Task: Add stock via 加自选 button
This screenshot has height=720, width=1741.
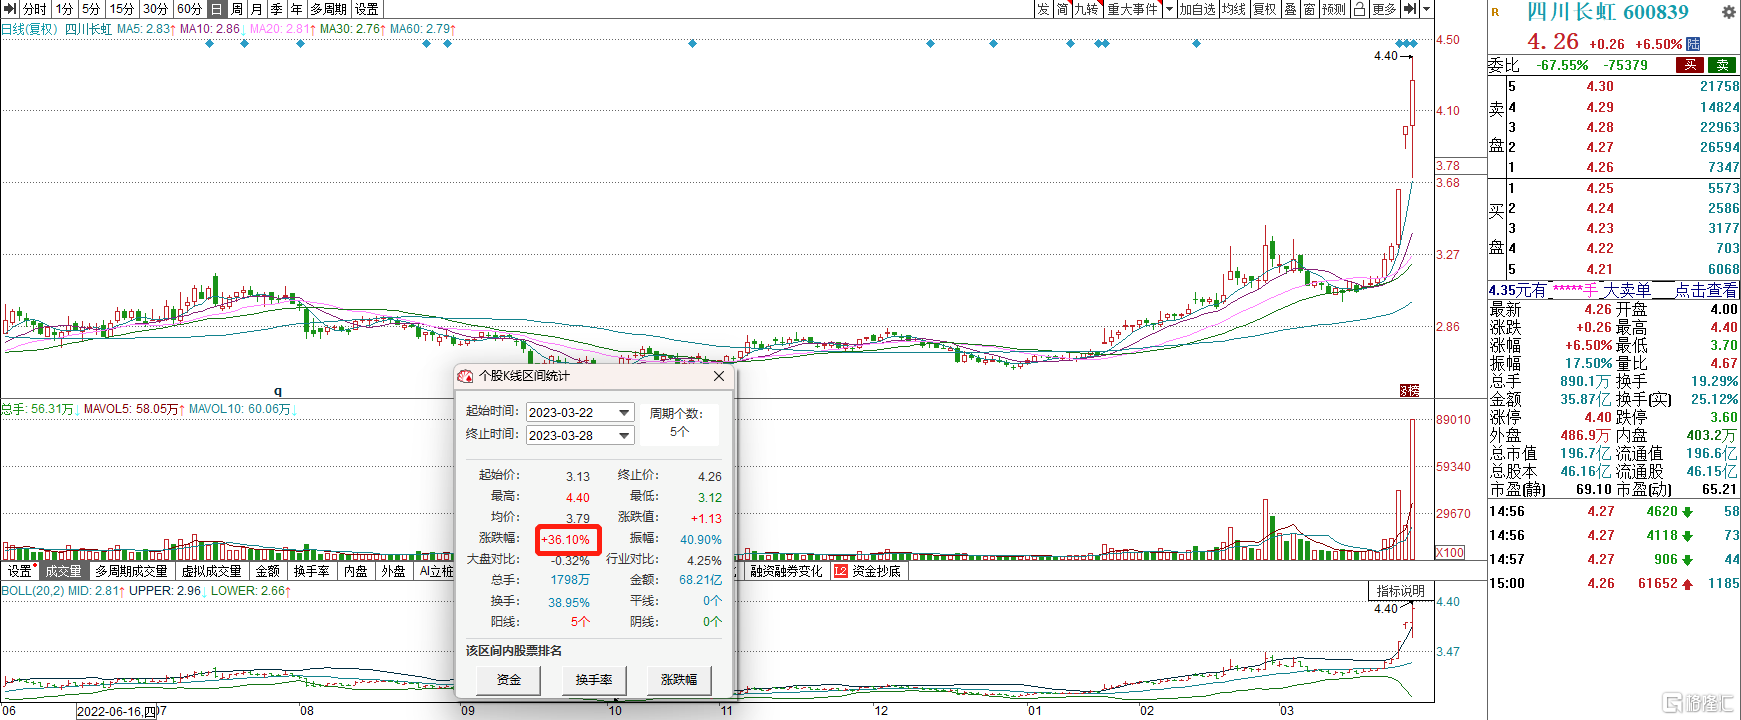Action: [x=1197, y=9]
